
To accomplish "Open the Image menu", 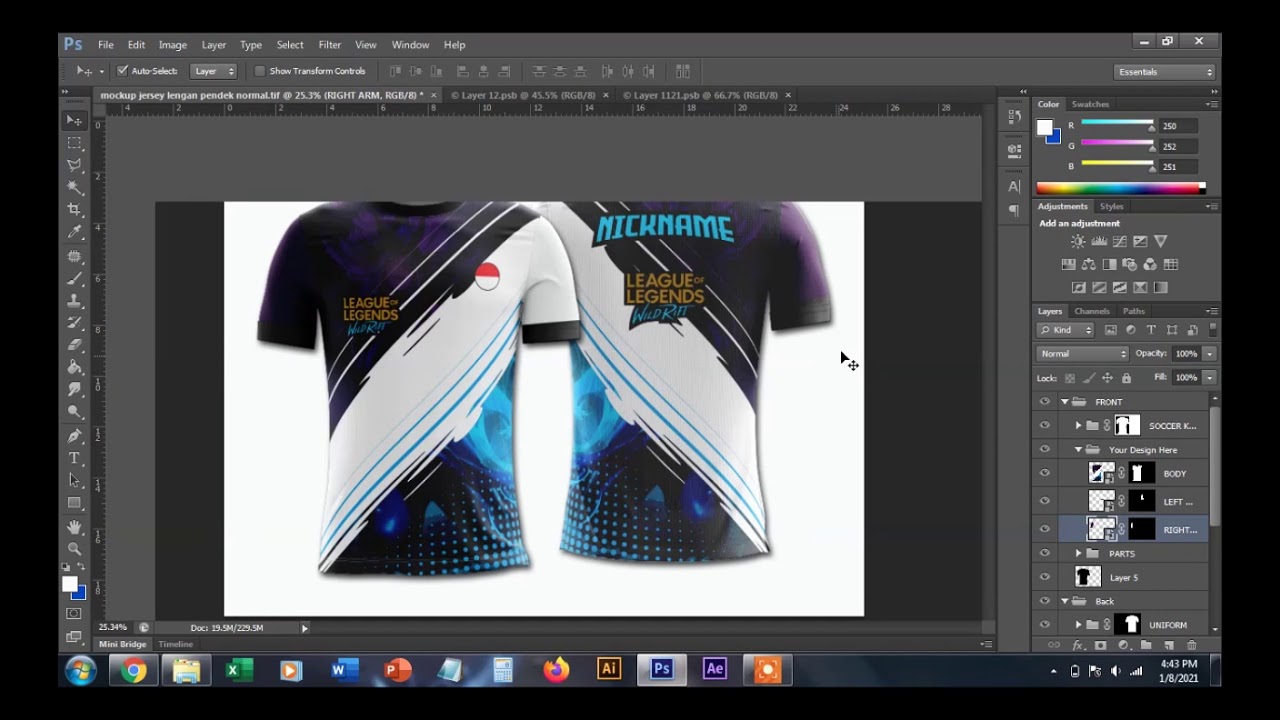I will [x=173, y=45].
